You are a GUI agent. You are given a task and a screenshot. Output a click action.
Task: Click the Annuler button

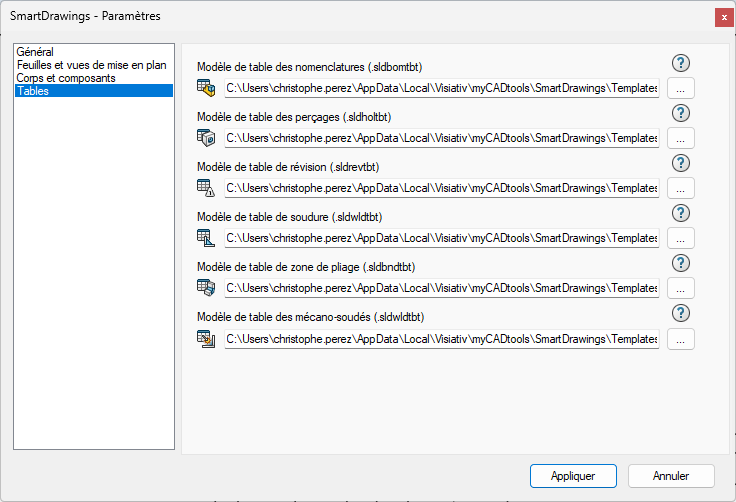click(670, 476)
